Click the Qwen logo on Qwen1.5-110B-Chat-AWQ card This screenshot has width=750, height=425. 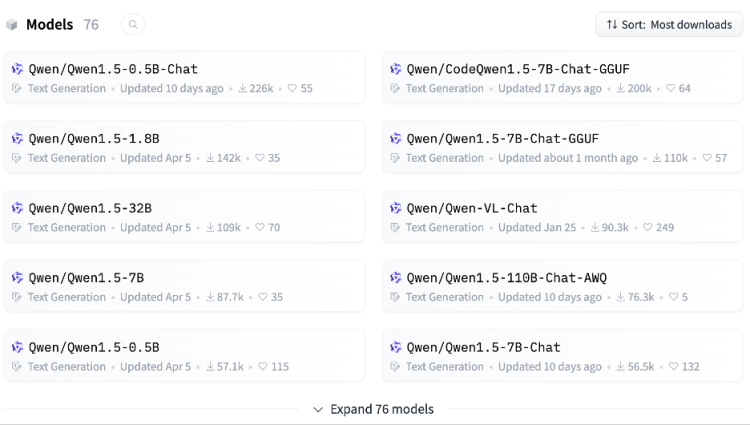[396, 277]
